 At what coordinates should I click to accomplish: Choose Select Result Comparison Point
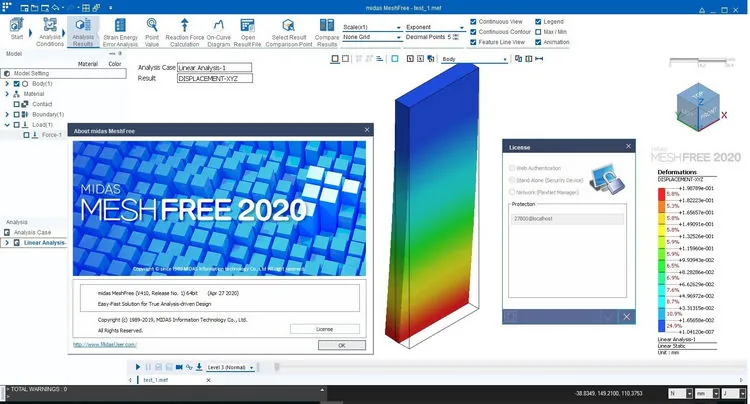click(x=288, y=33)
